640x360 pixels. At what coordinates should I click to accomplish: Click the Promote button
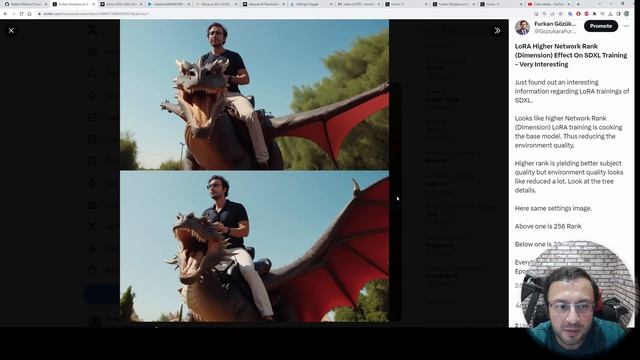point(601,26)
